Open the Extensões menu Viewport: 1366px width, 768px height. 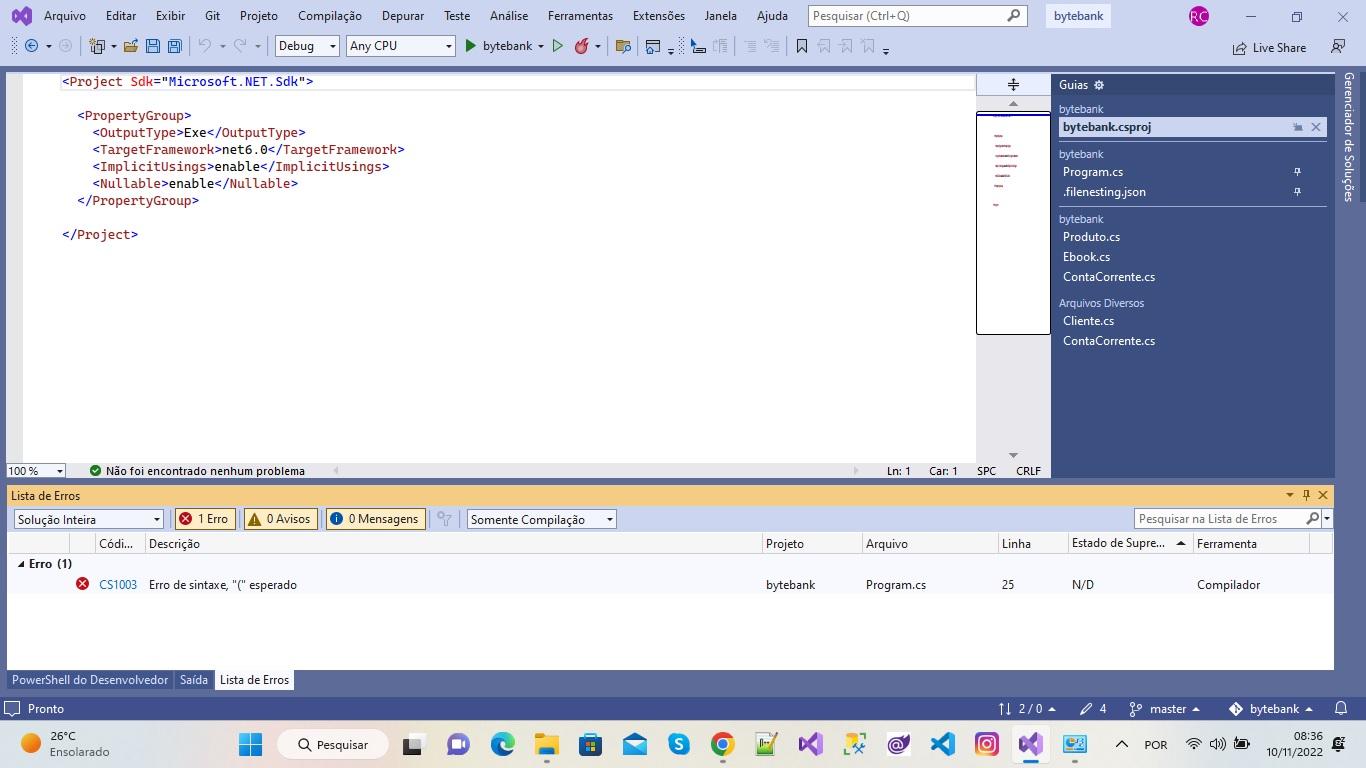tap(659, 16)
